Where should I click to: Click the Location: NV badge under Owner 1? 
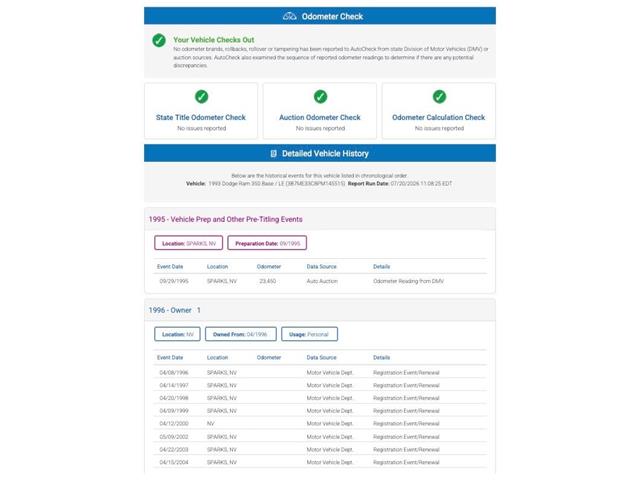click(x=178, y=334)
